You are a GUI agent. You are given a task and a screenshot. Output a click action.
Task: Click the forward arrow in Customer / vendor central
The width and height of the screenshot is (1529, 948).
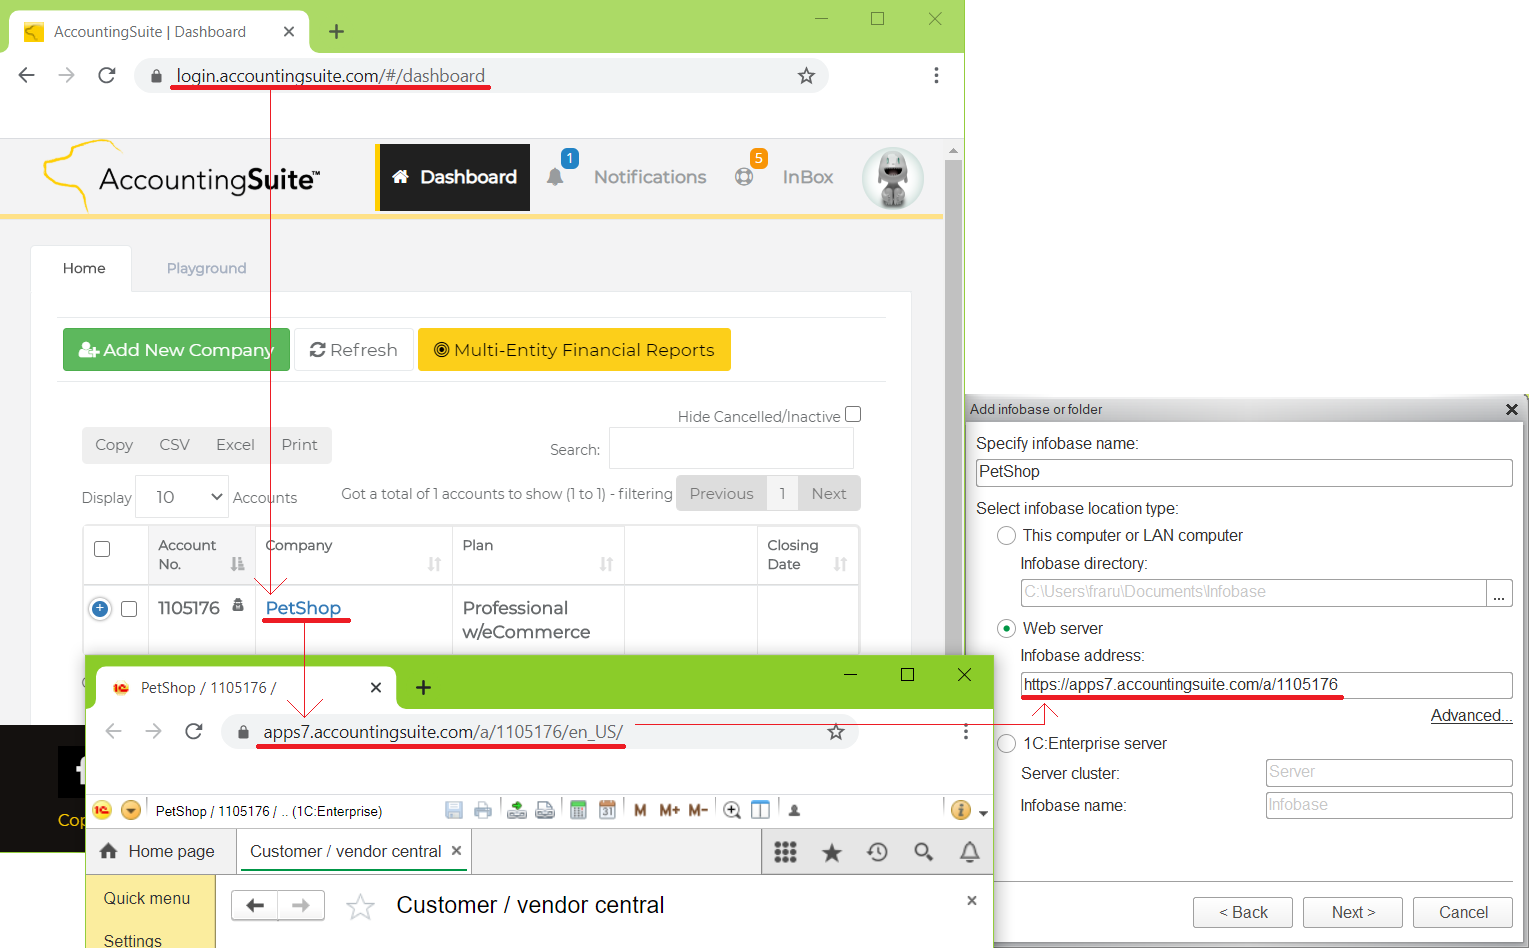click(x=301, y=905)
